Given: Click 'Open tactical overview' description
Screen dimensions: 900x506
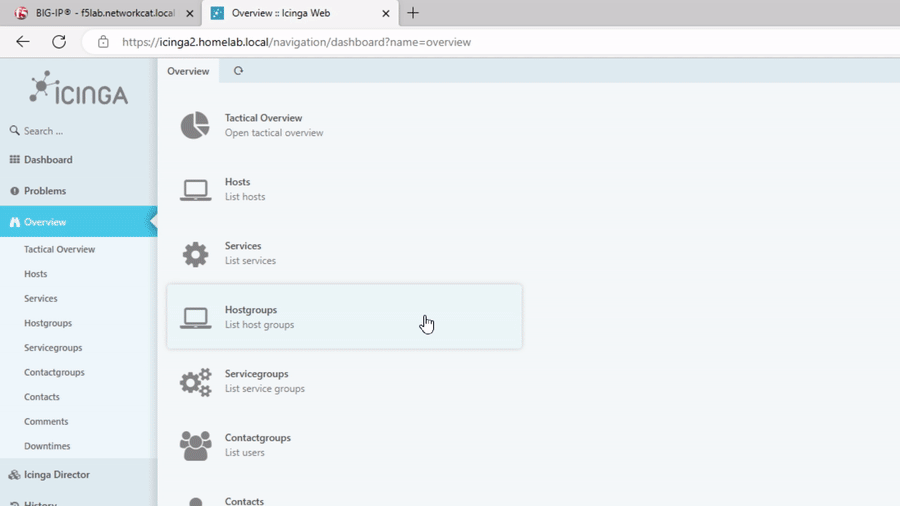Looking at the screenshot, I should 274,133.
